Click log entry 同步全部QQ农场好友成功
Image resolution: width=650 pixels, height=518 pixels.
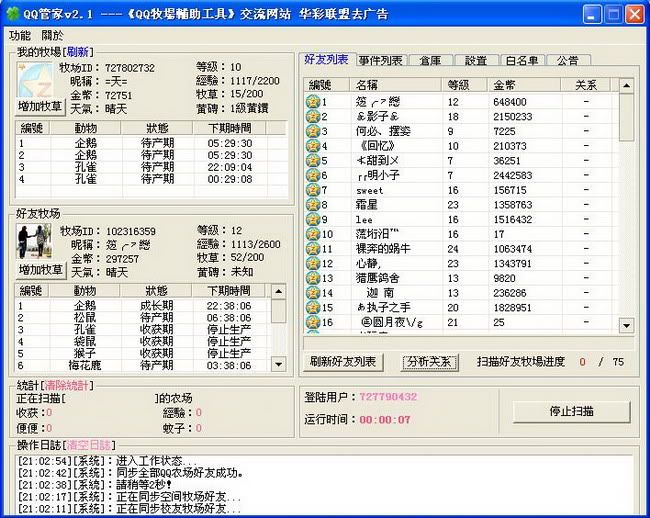coord(130,473)
